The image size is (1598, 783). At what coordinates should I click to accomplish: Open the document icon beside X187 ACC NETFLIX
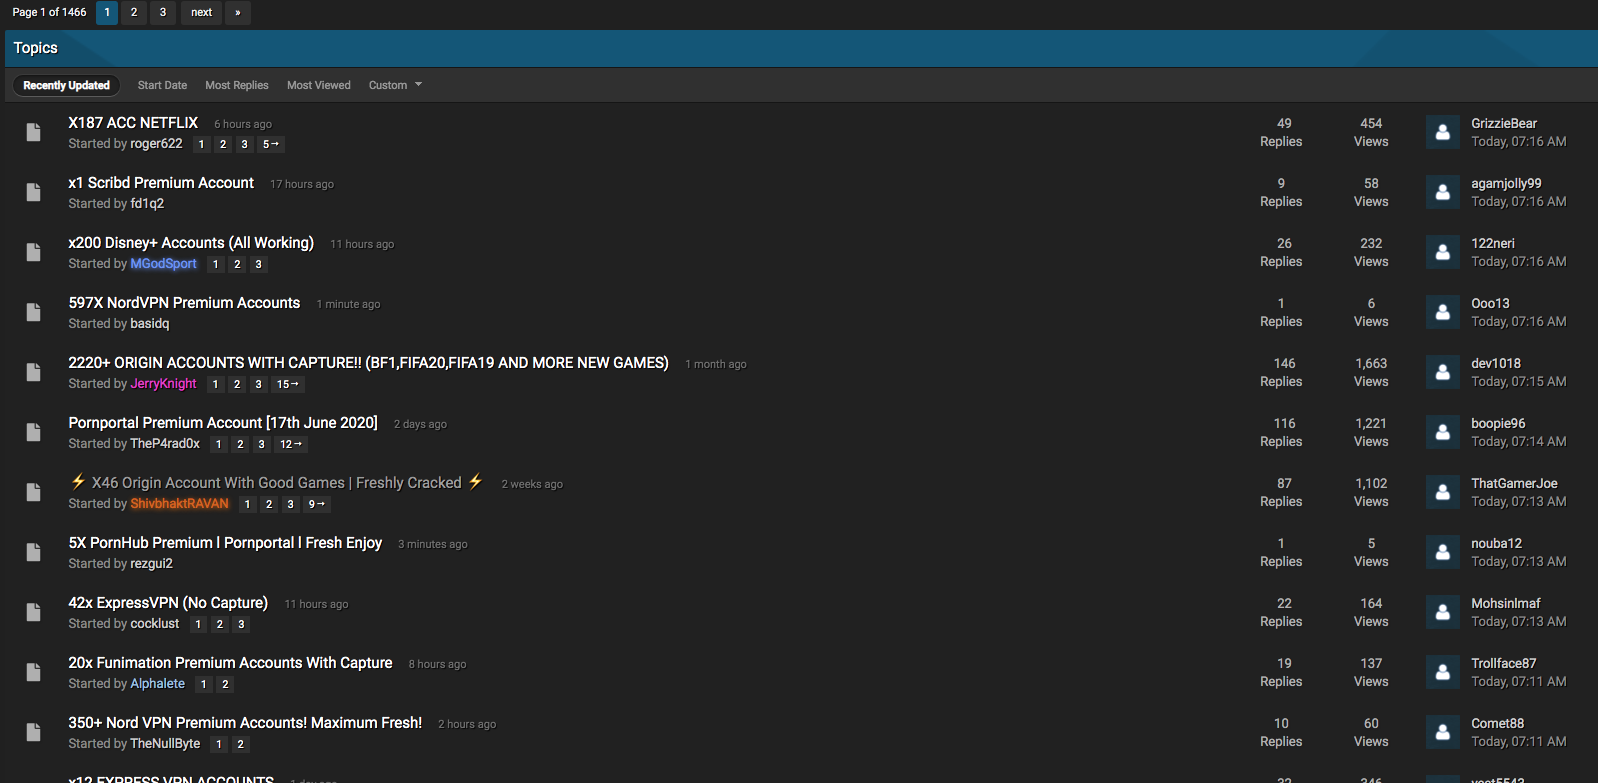coord(33,132)
